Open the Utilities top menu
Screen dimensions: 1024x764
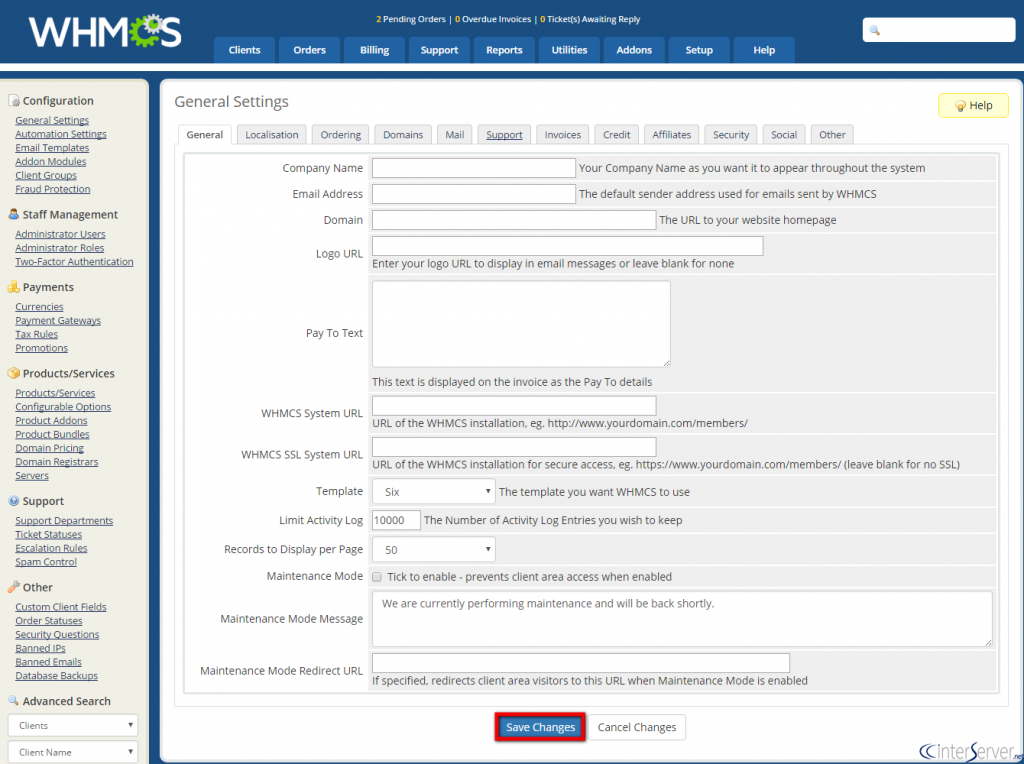tap(569, 50)
